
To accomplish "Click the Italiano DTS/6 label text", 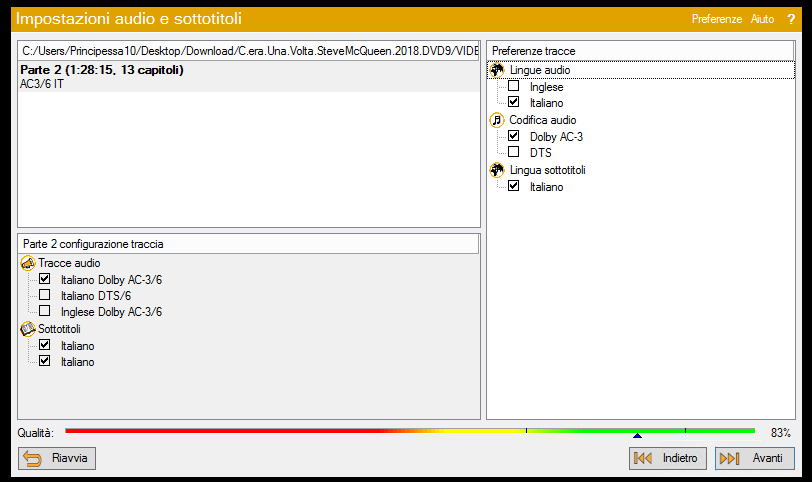I will pyautogui.click(x=96, y=296).
